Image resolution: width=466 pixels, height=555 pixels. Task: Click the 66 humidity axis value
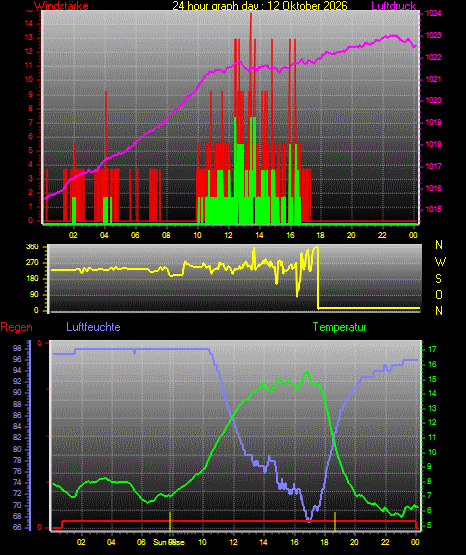click(17, 527)
